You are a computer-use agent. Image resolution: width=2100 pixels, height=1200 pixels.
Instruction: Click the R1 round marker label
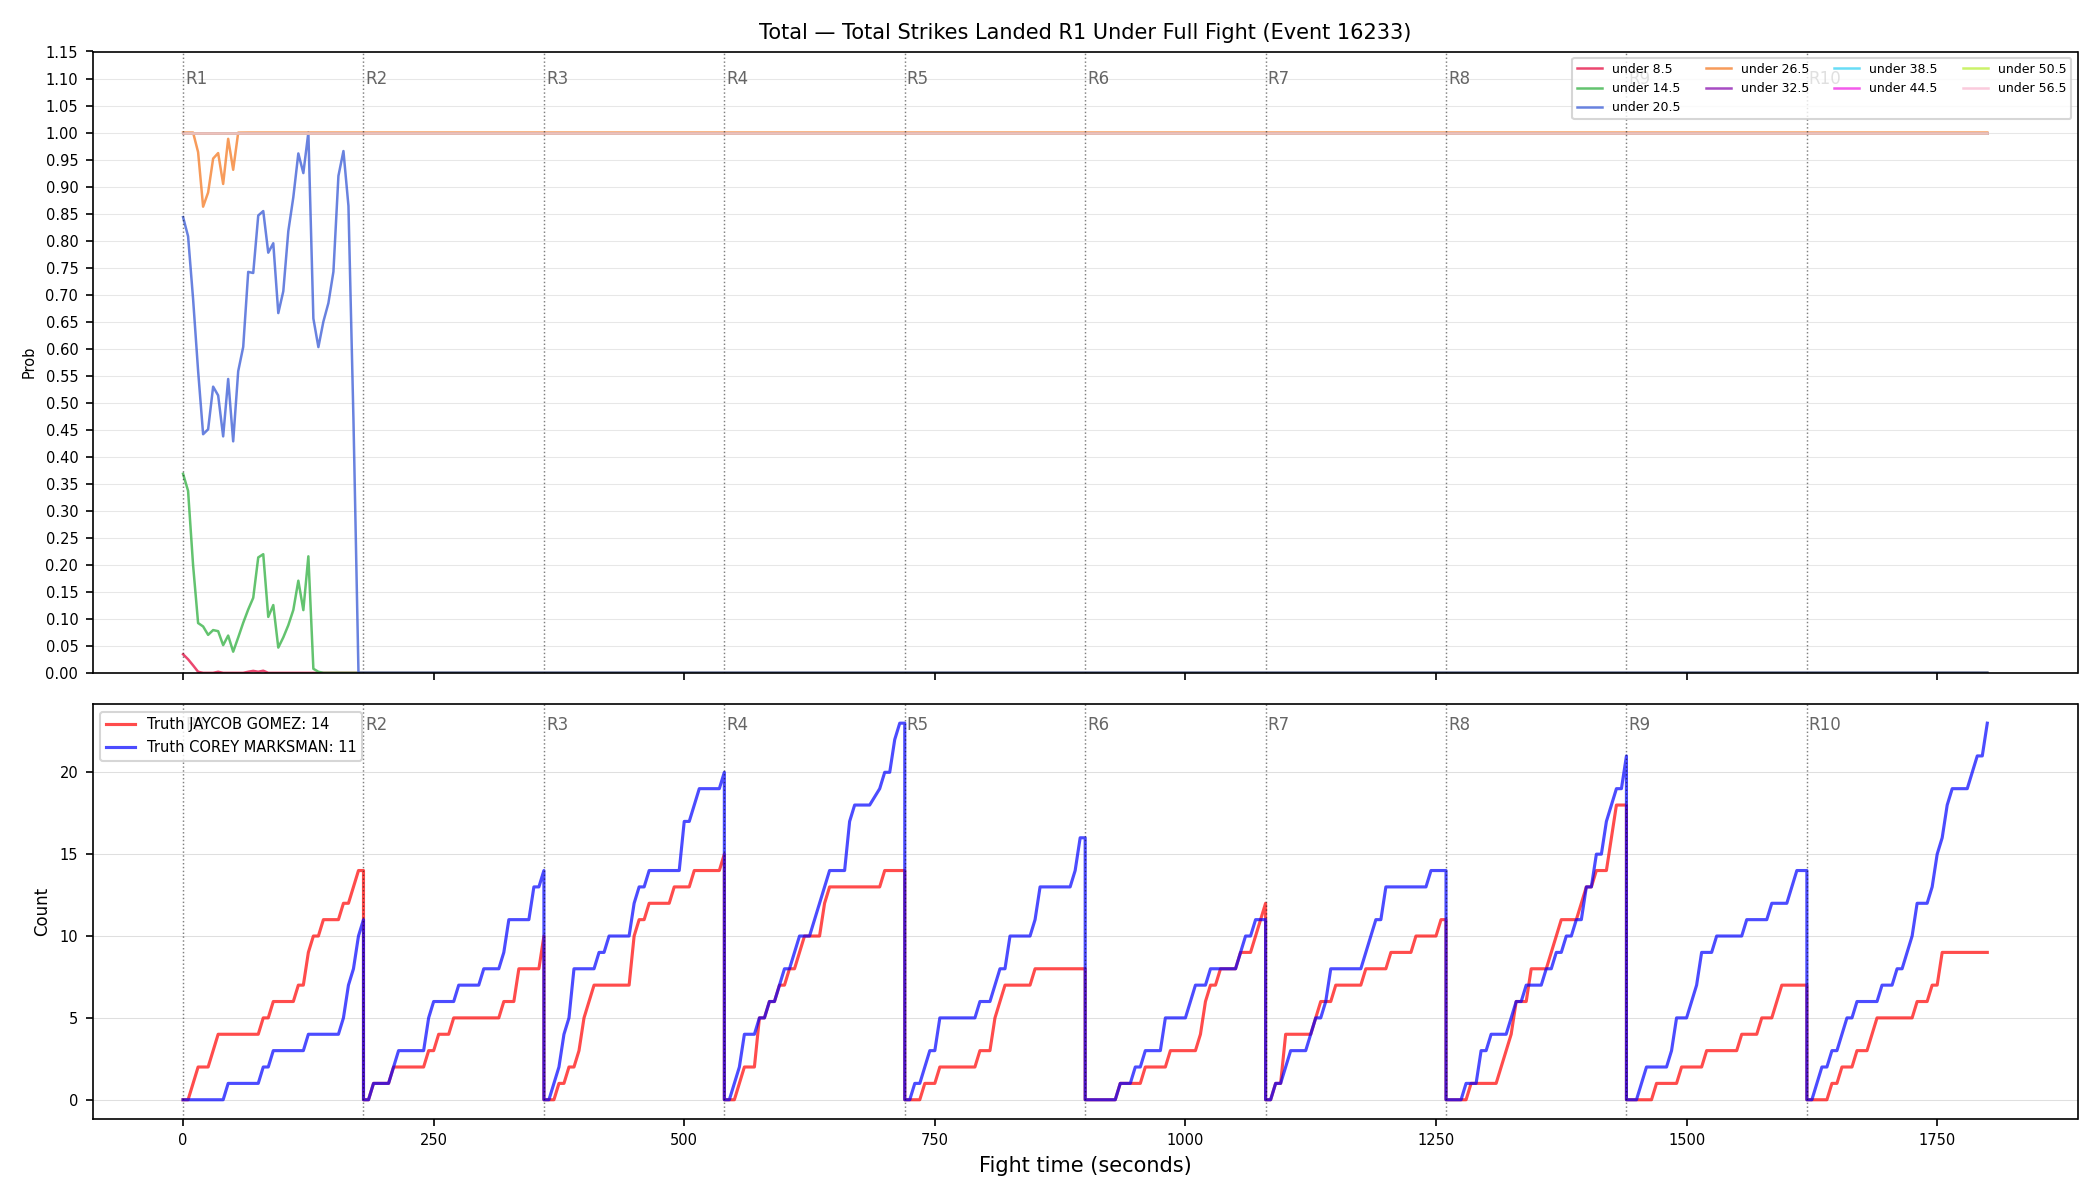pyautogui.click(x=196, y=78)
